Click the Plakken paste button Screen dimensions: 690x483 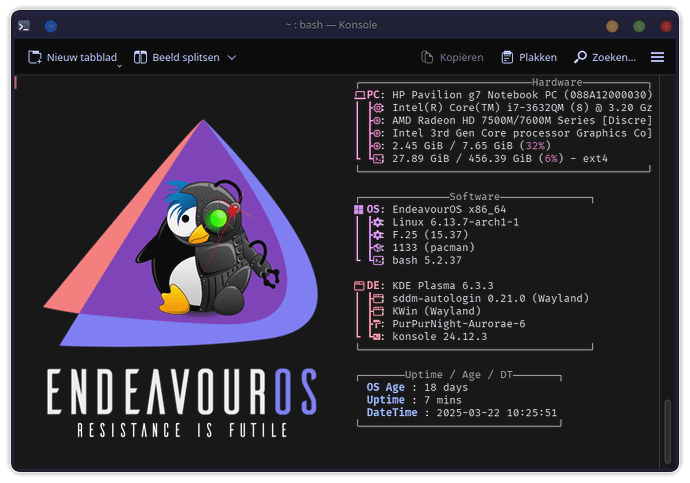pos(529,57)
